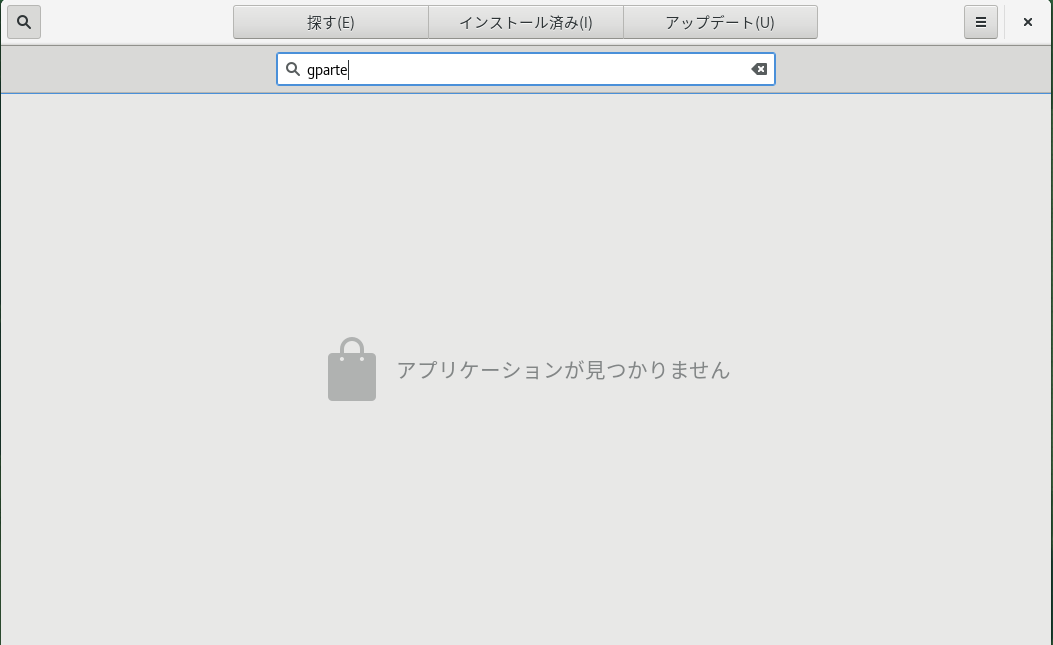Click the magnifier icon inside search field
The width and height of the screenshot is (1053, 645).
pos(293,69)
